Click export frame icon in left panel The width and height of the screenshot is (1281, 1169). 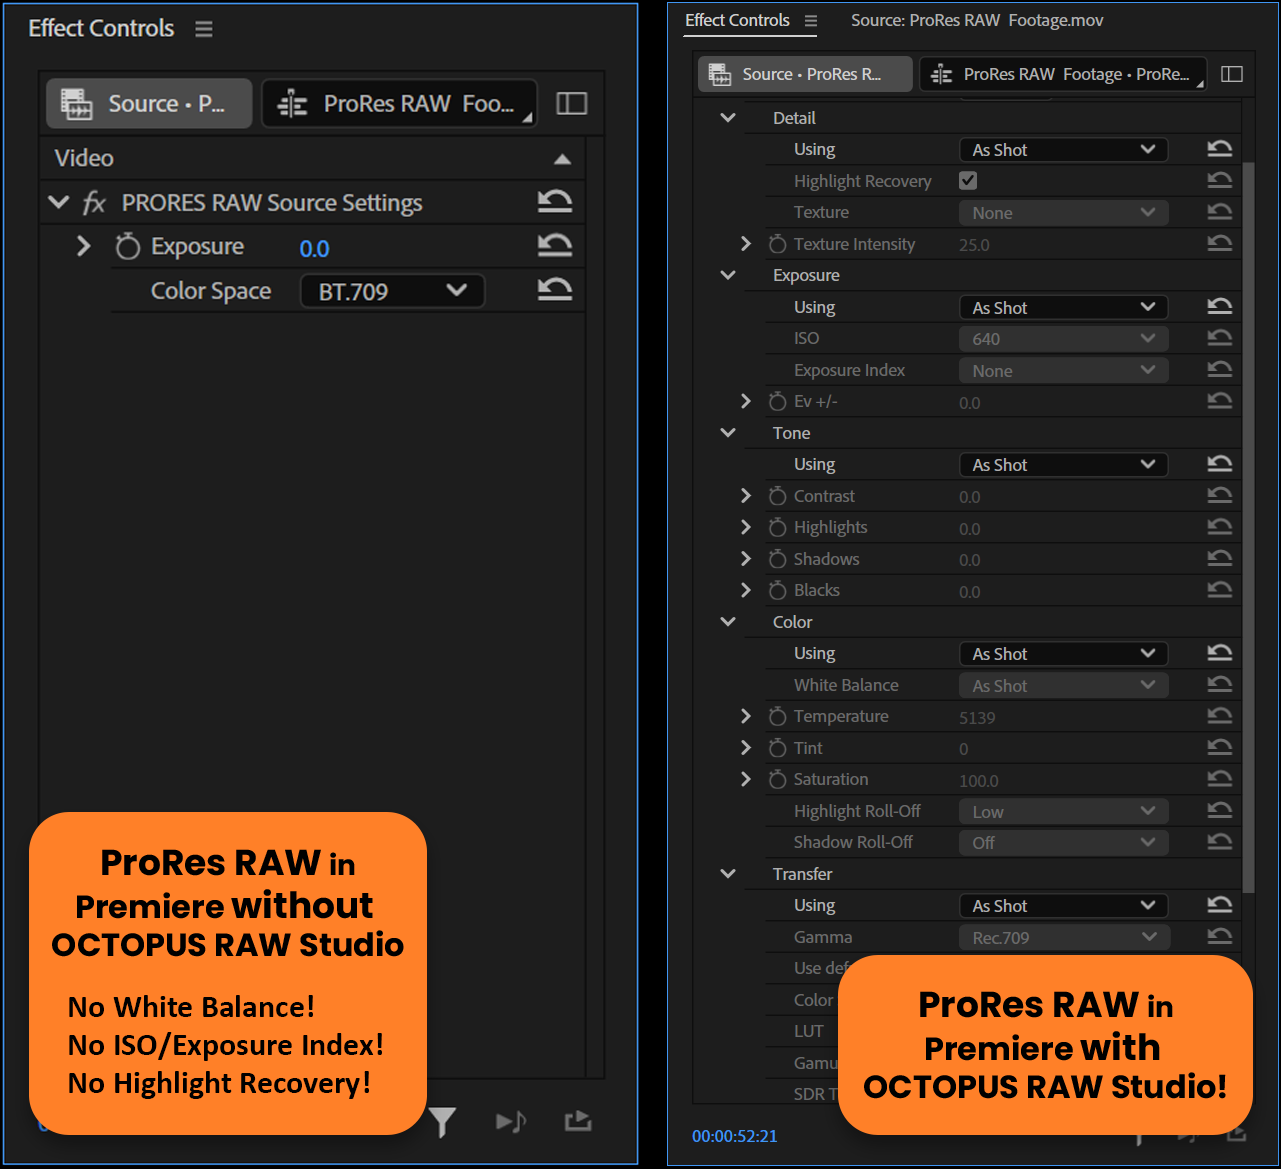click(x=578, y=1121)
